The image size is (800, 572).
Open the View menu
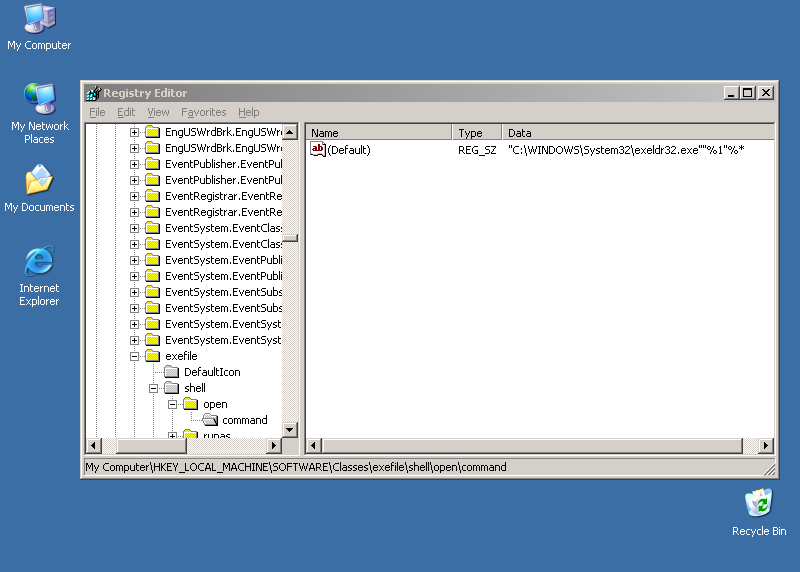158,112
